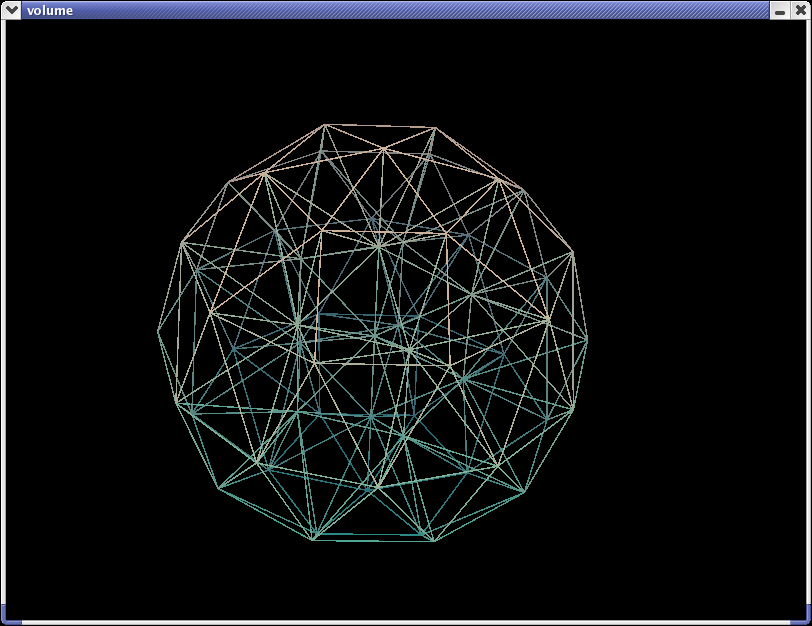812x626 pixels.
Task: Click the volume title bar text
Action: pyautogui.click(x=50, y=10)
